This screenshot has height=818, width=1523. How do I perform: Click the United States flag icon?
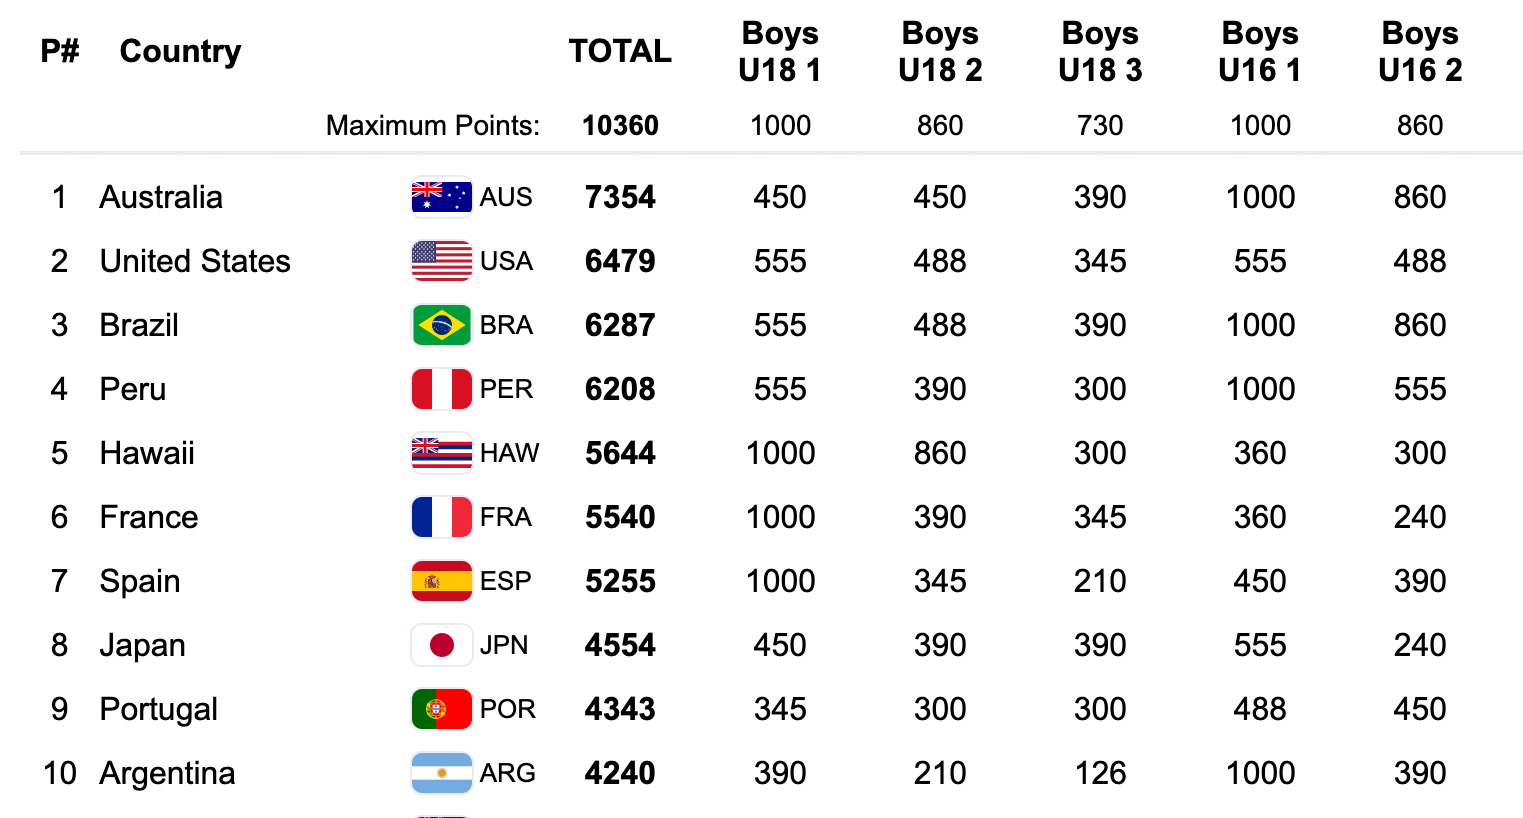point(441,261)
